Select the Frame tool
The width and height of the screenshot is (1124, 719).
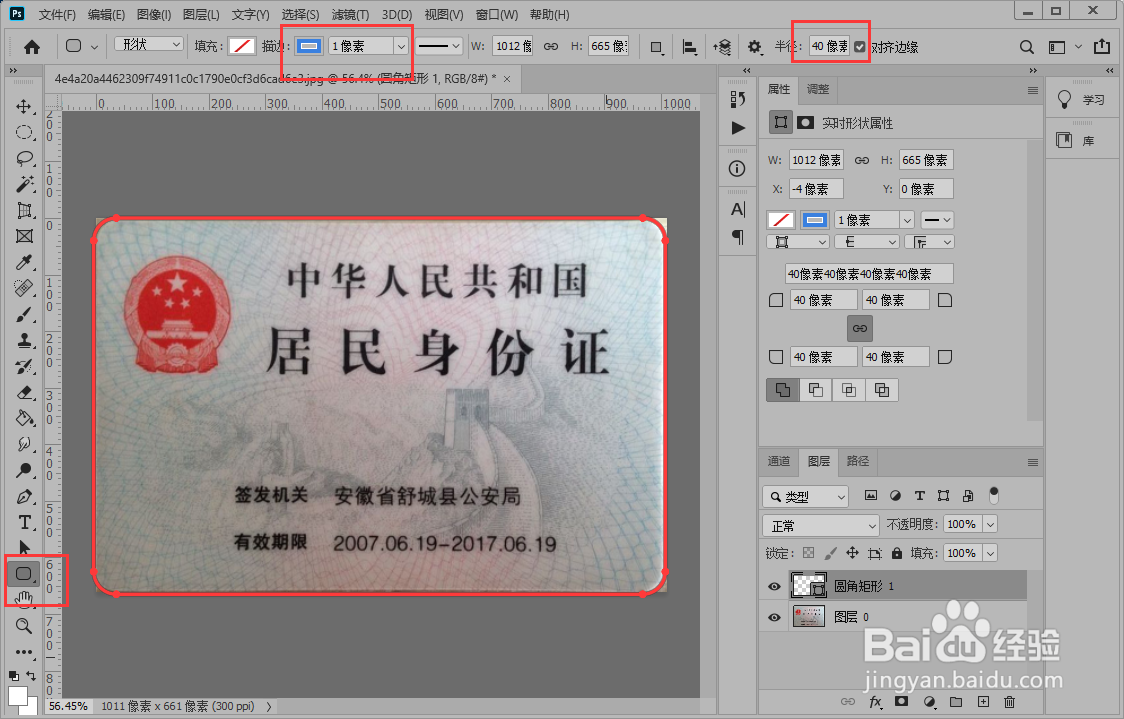24,237
